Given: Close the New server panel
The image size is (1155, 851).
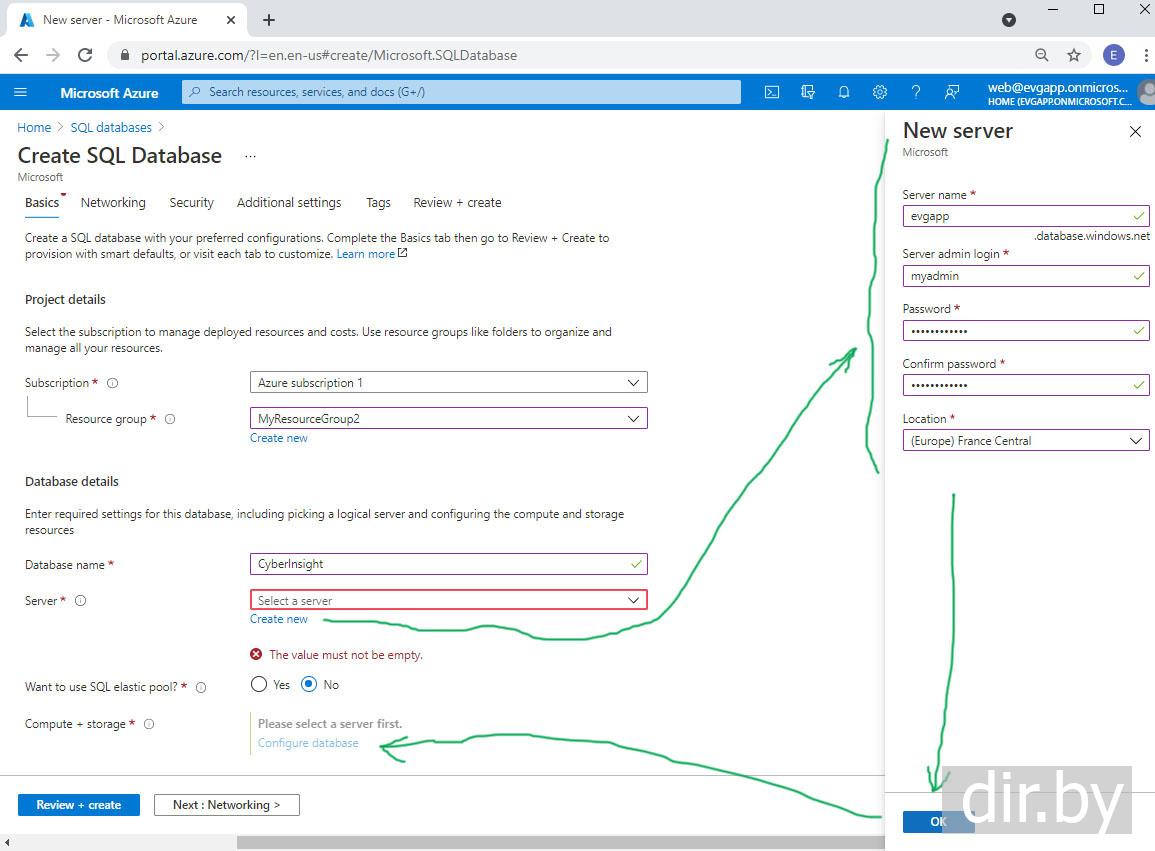Looking at the screenshot, I should (x=1135, y=132).
